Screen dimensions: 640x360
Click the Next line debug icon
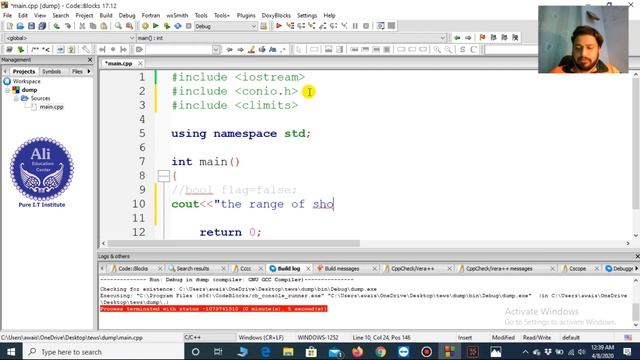301,26
